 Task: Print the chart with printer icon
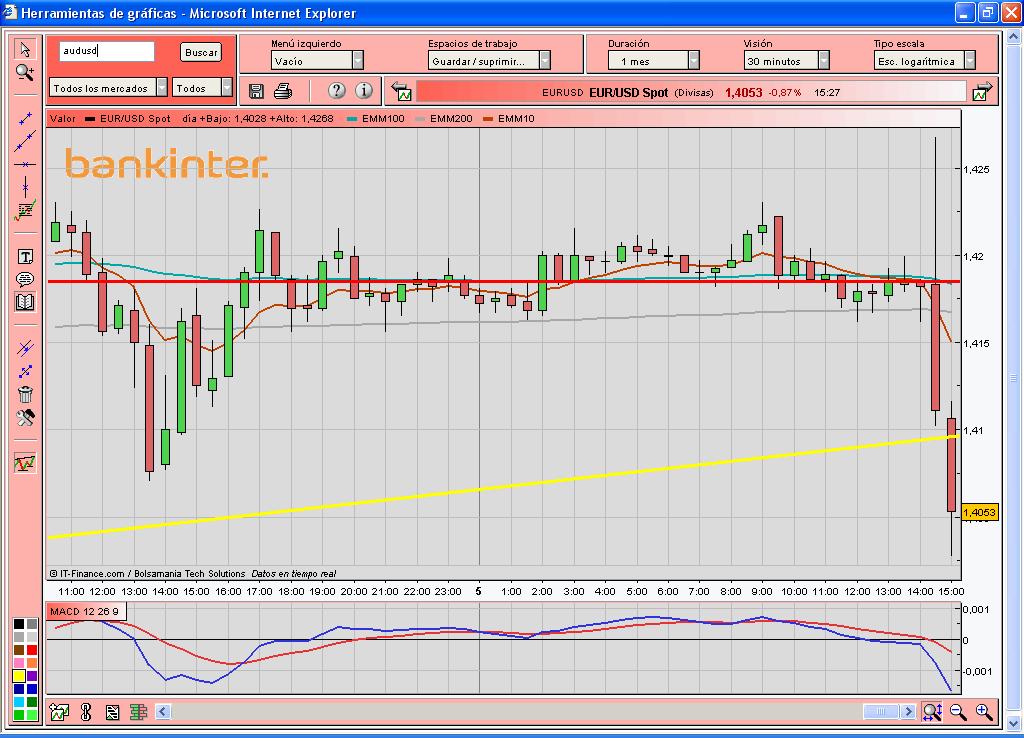pos(282,91)
